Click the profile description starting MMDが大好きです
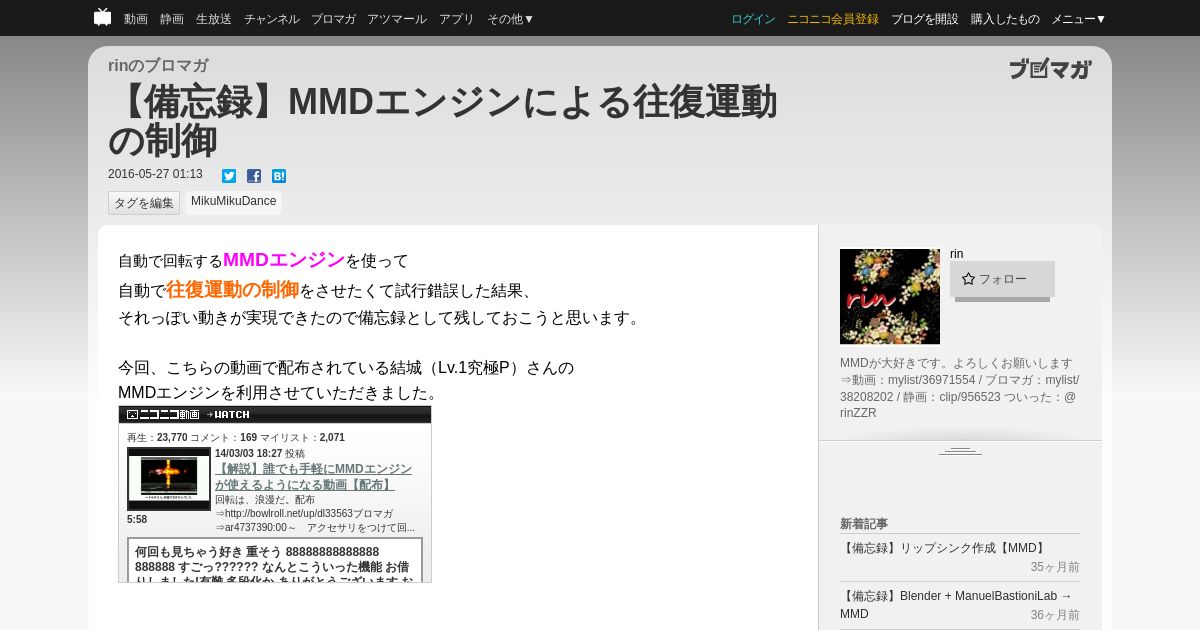 pyautogui.click(x=960, y=388)
